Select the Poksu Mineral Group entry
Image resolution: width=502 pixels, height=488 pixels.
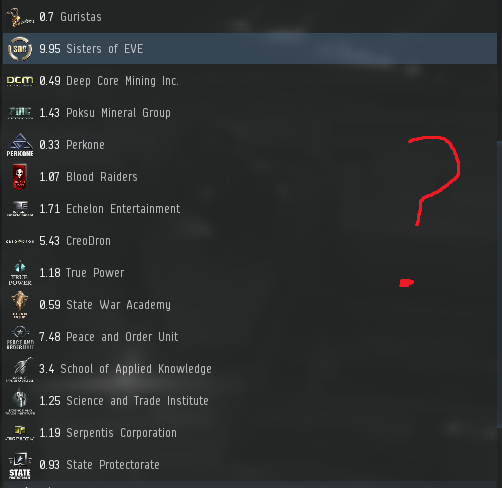(x=249, y=113)
